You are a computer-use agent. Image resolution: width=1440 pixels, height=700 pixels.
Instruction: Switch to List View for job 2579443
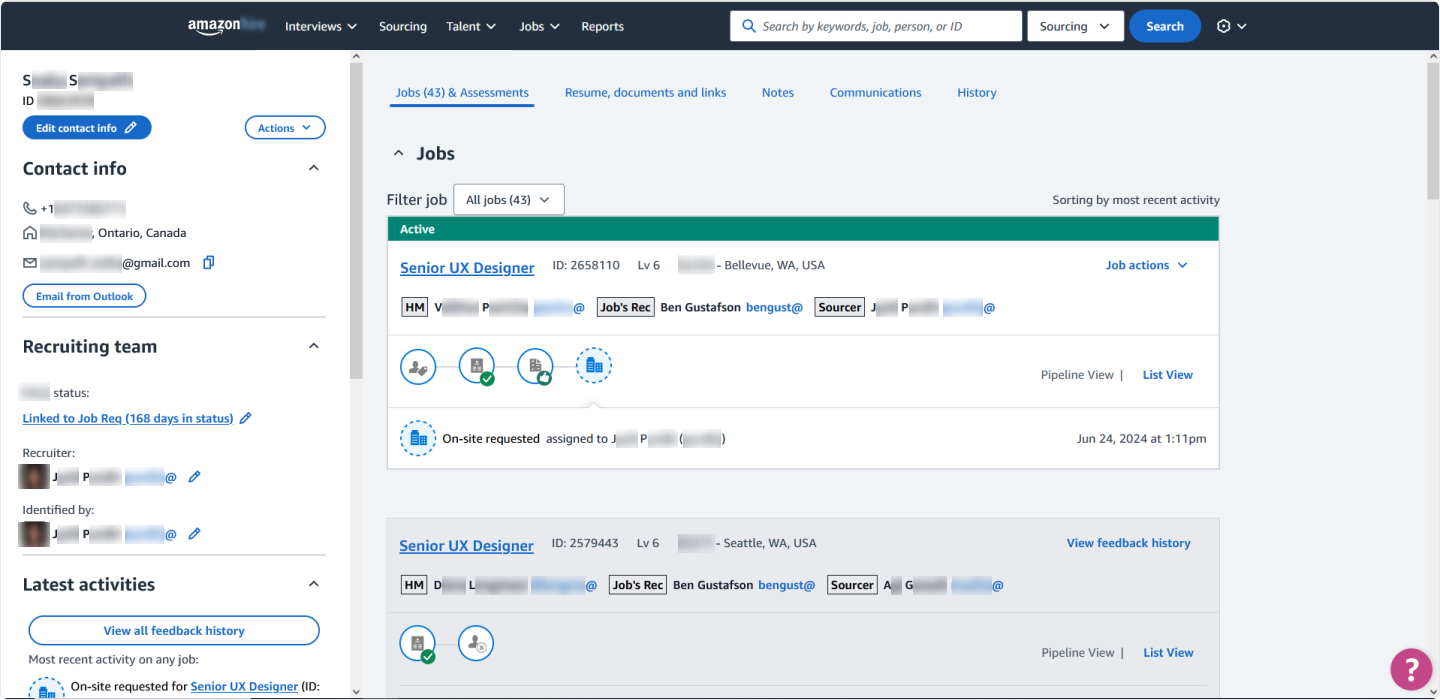click(1168, 653)
